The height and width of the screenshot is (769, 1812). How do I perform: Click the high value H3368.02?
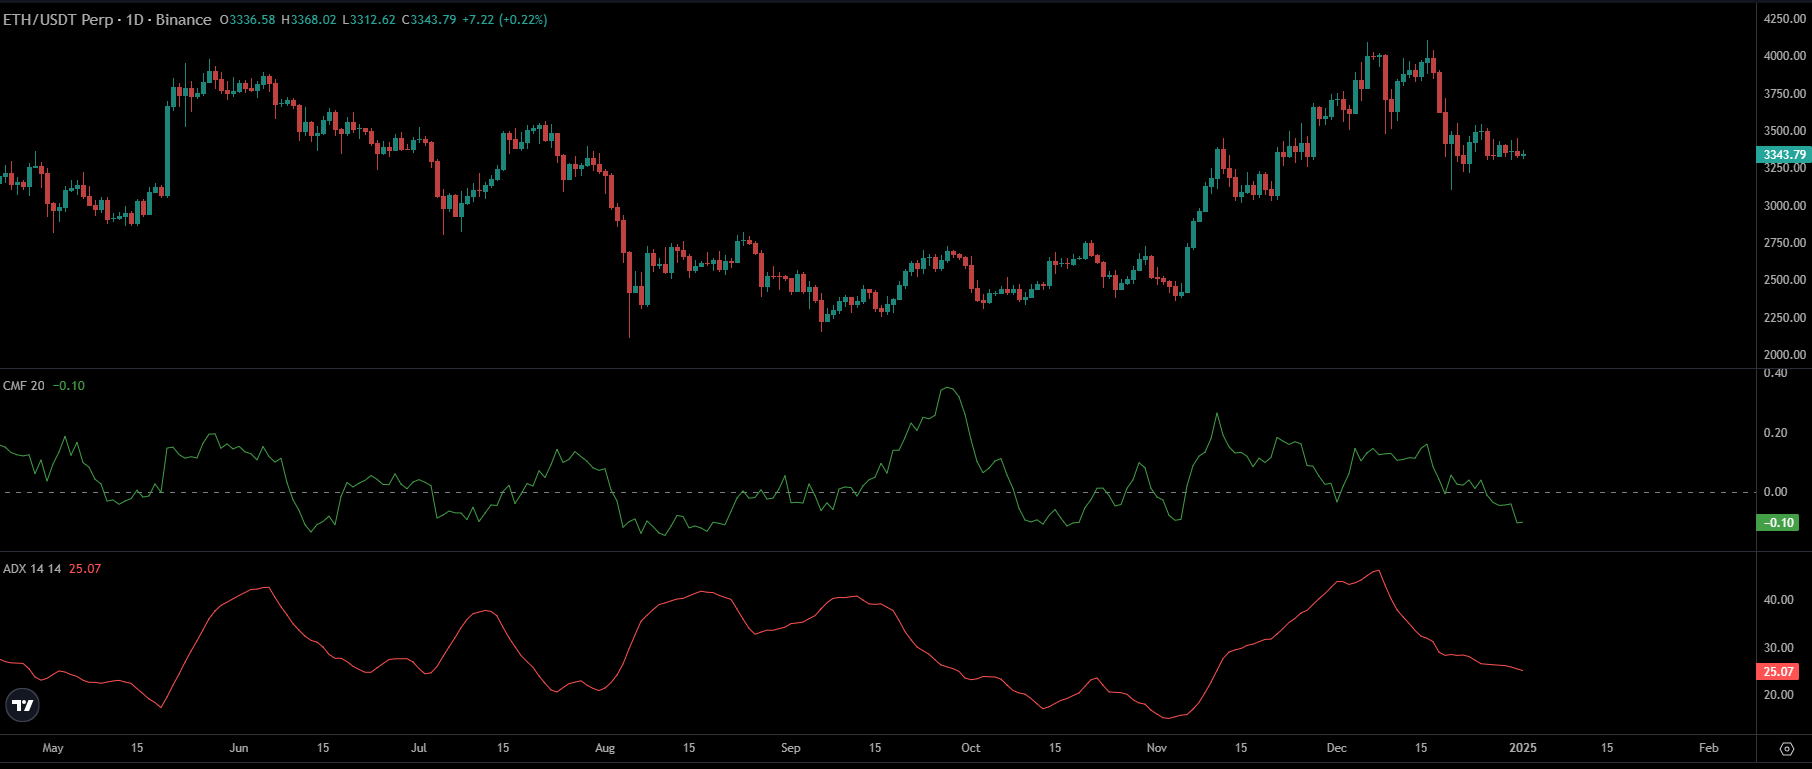click(309, 20)
